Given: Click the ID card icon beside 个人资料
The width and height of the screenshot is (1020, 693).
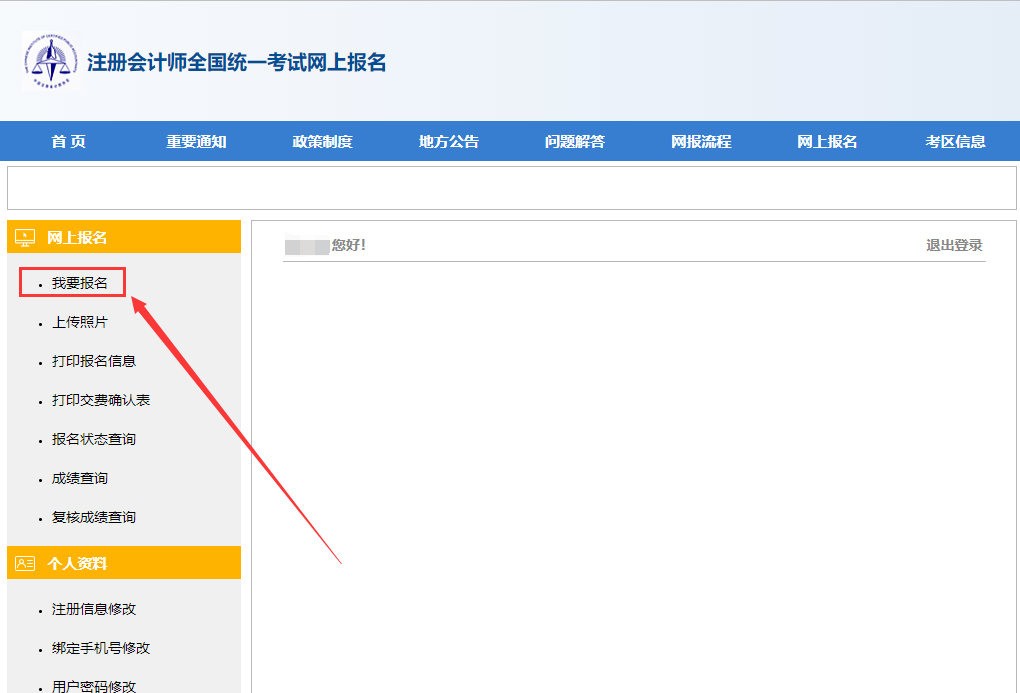Looking at the screenshot, I should pyautogui.click(x=25, y=564).
